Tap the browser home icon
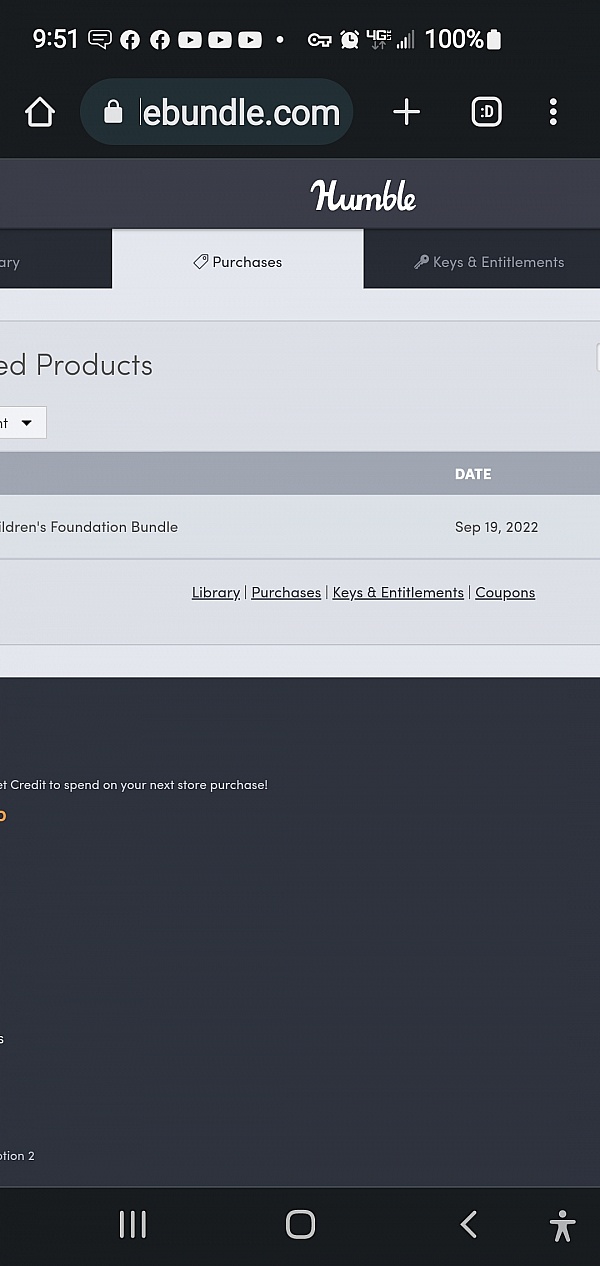This screenshot has width=600, height=1266. click(40, 112)
